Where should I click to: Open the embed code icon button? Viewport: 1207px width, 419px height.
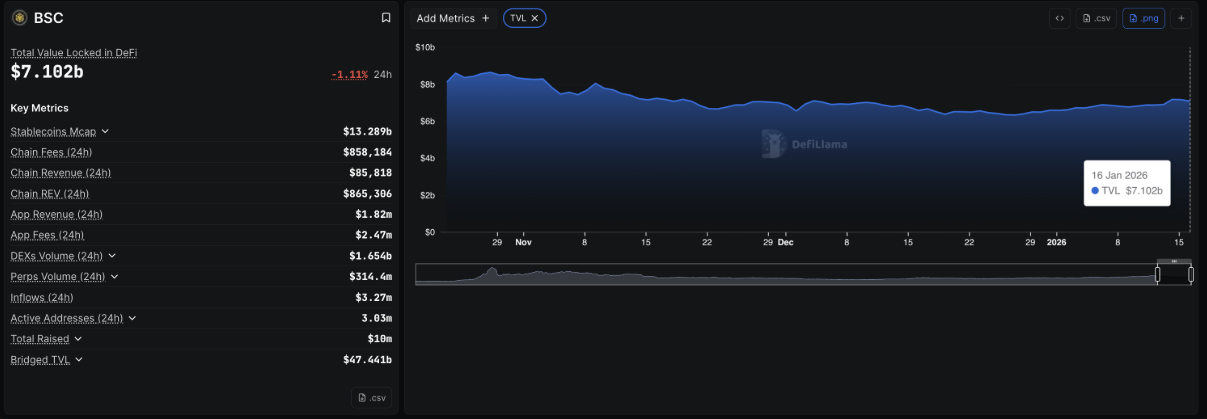point(1059,18)
